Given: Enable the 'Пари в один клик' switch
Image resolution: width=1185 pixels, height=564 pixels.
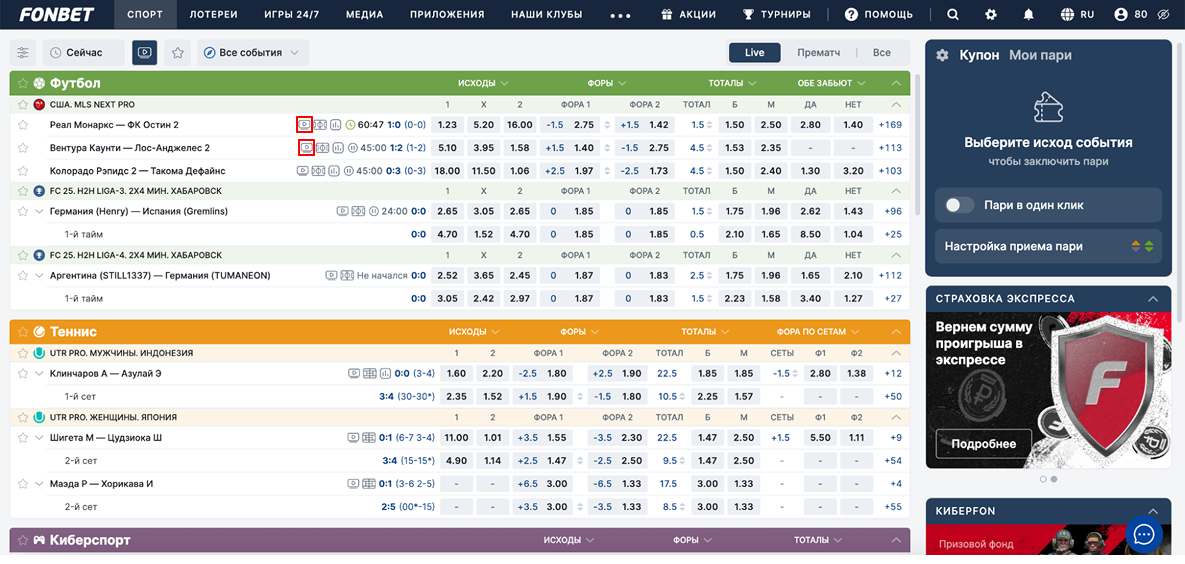Looking at the screenshot, I should [x=959, y=205].
